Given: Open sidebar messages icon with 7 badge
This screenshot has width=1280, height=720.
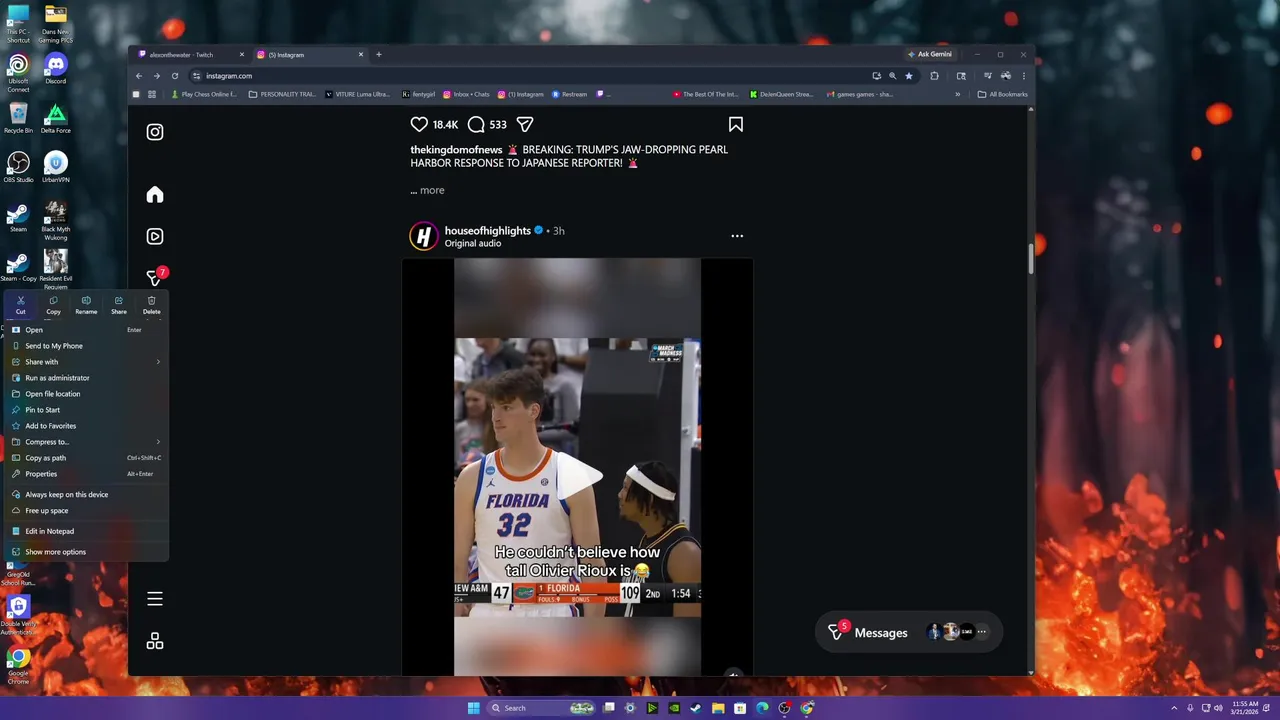Looking at the screenshot, I should [x=155, y=277].
